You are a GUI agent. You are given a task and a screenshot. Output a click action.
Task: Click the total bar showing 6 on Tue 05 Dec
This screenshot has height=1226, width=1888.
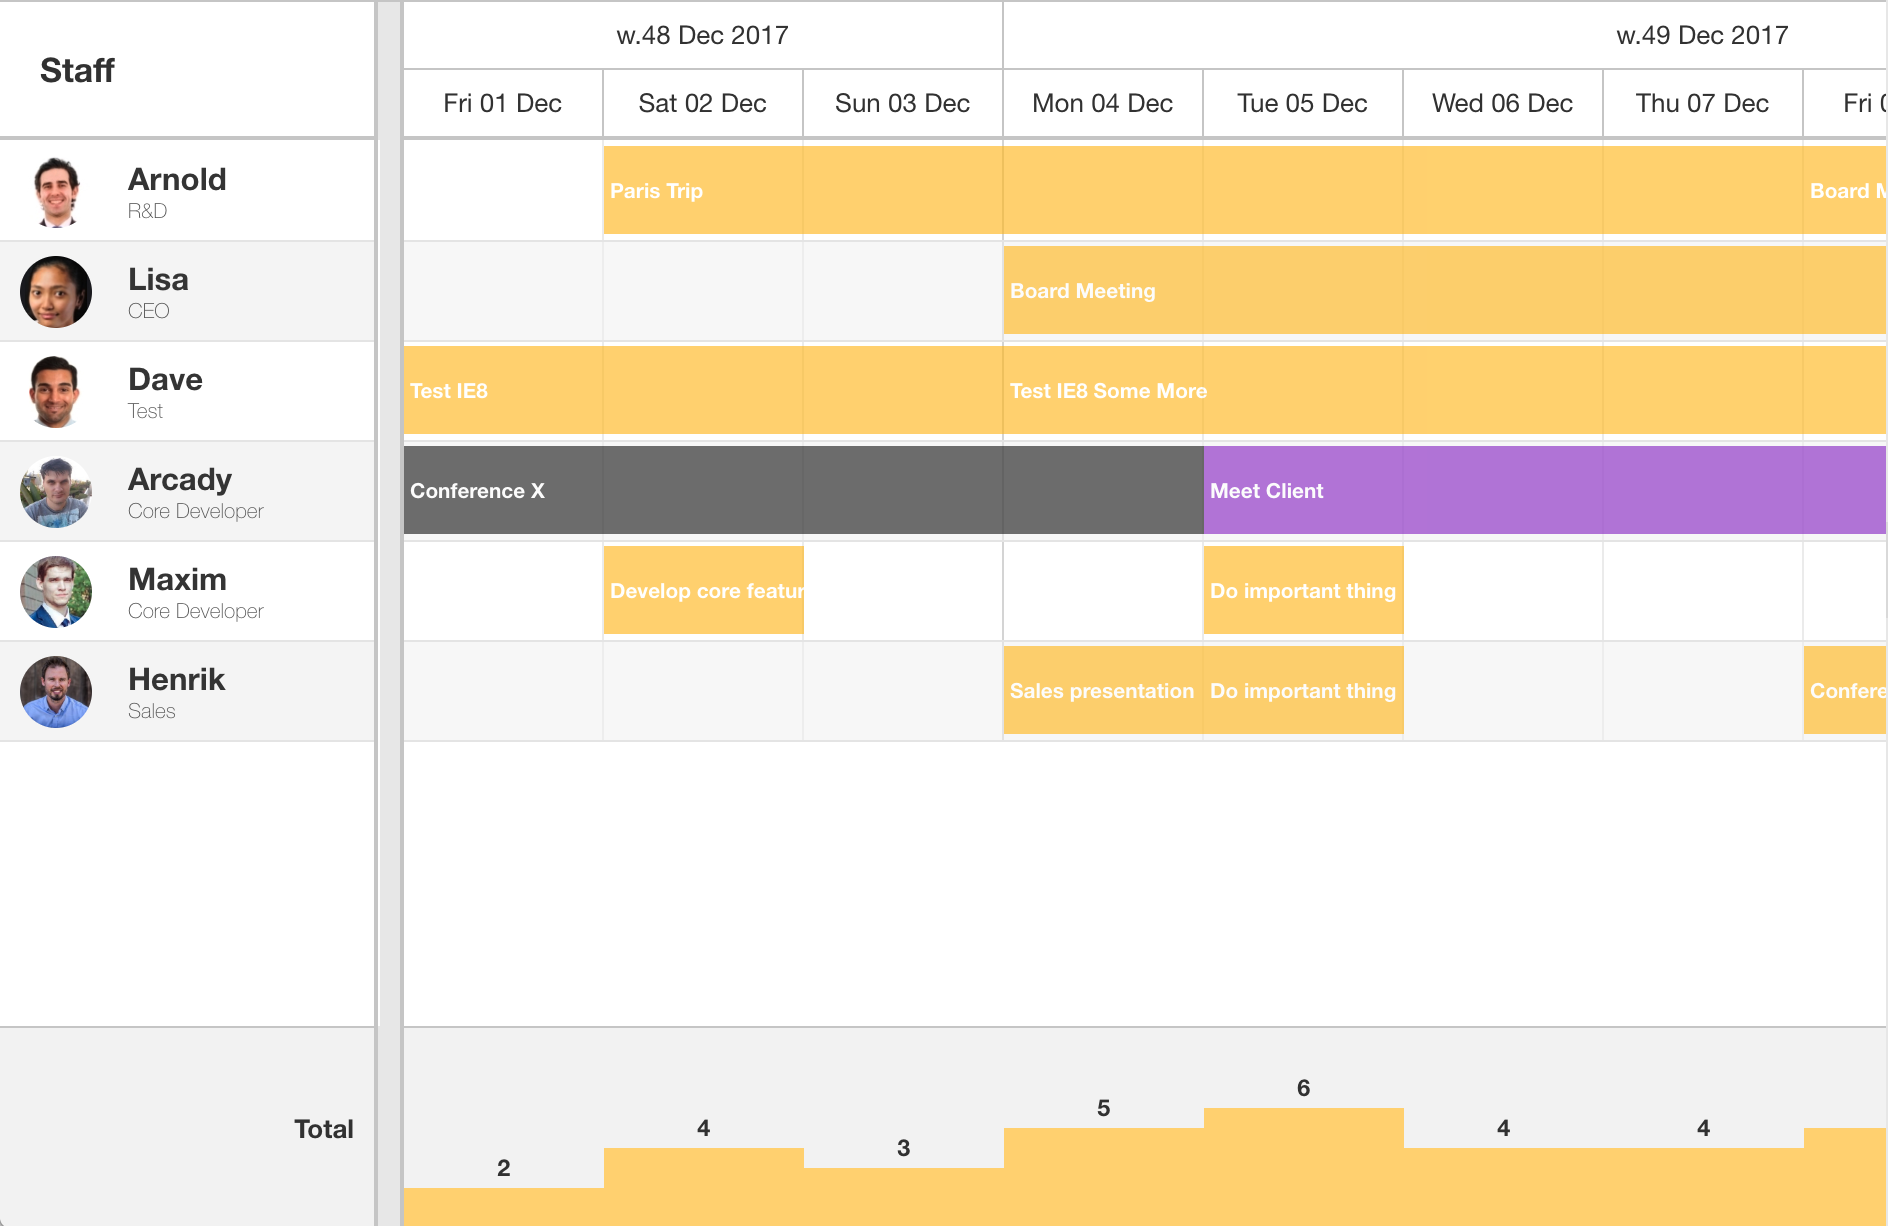point(1302,1160)
